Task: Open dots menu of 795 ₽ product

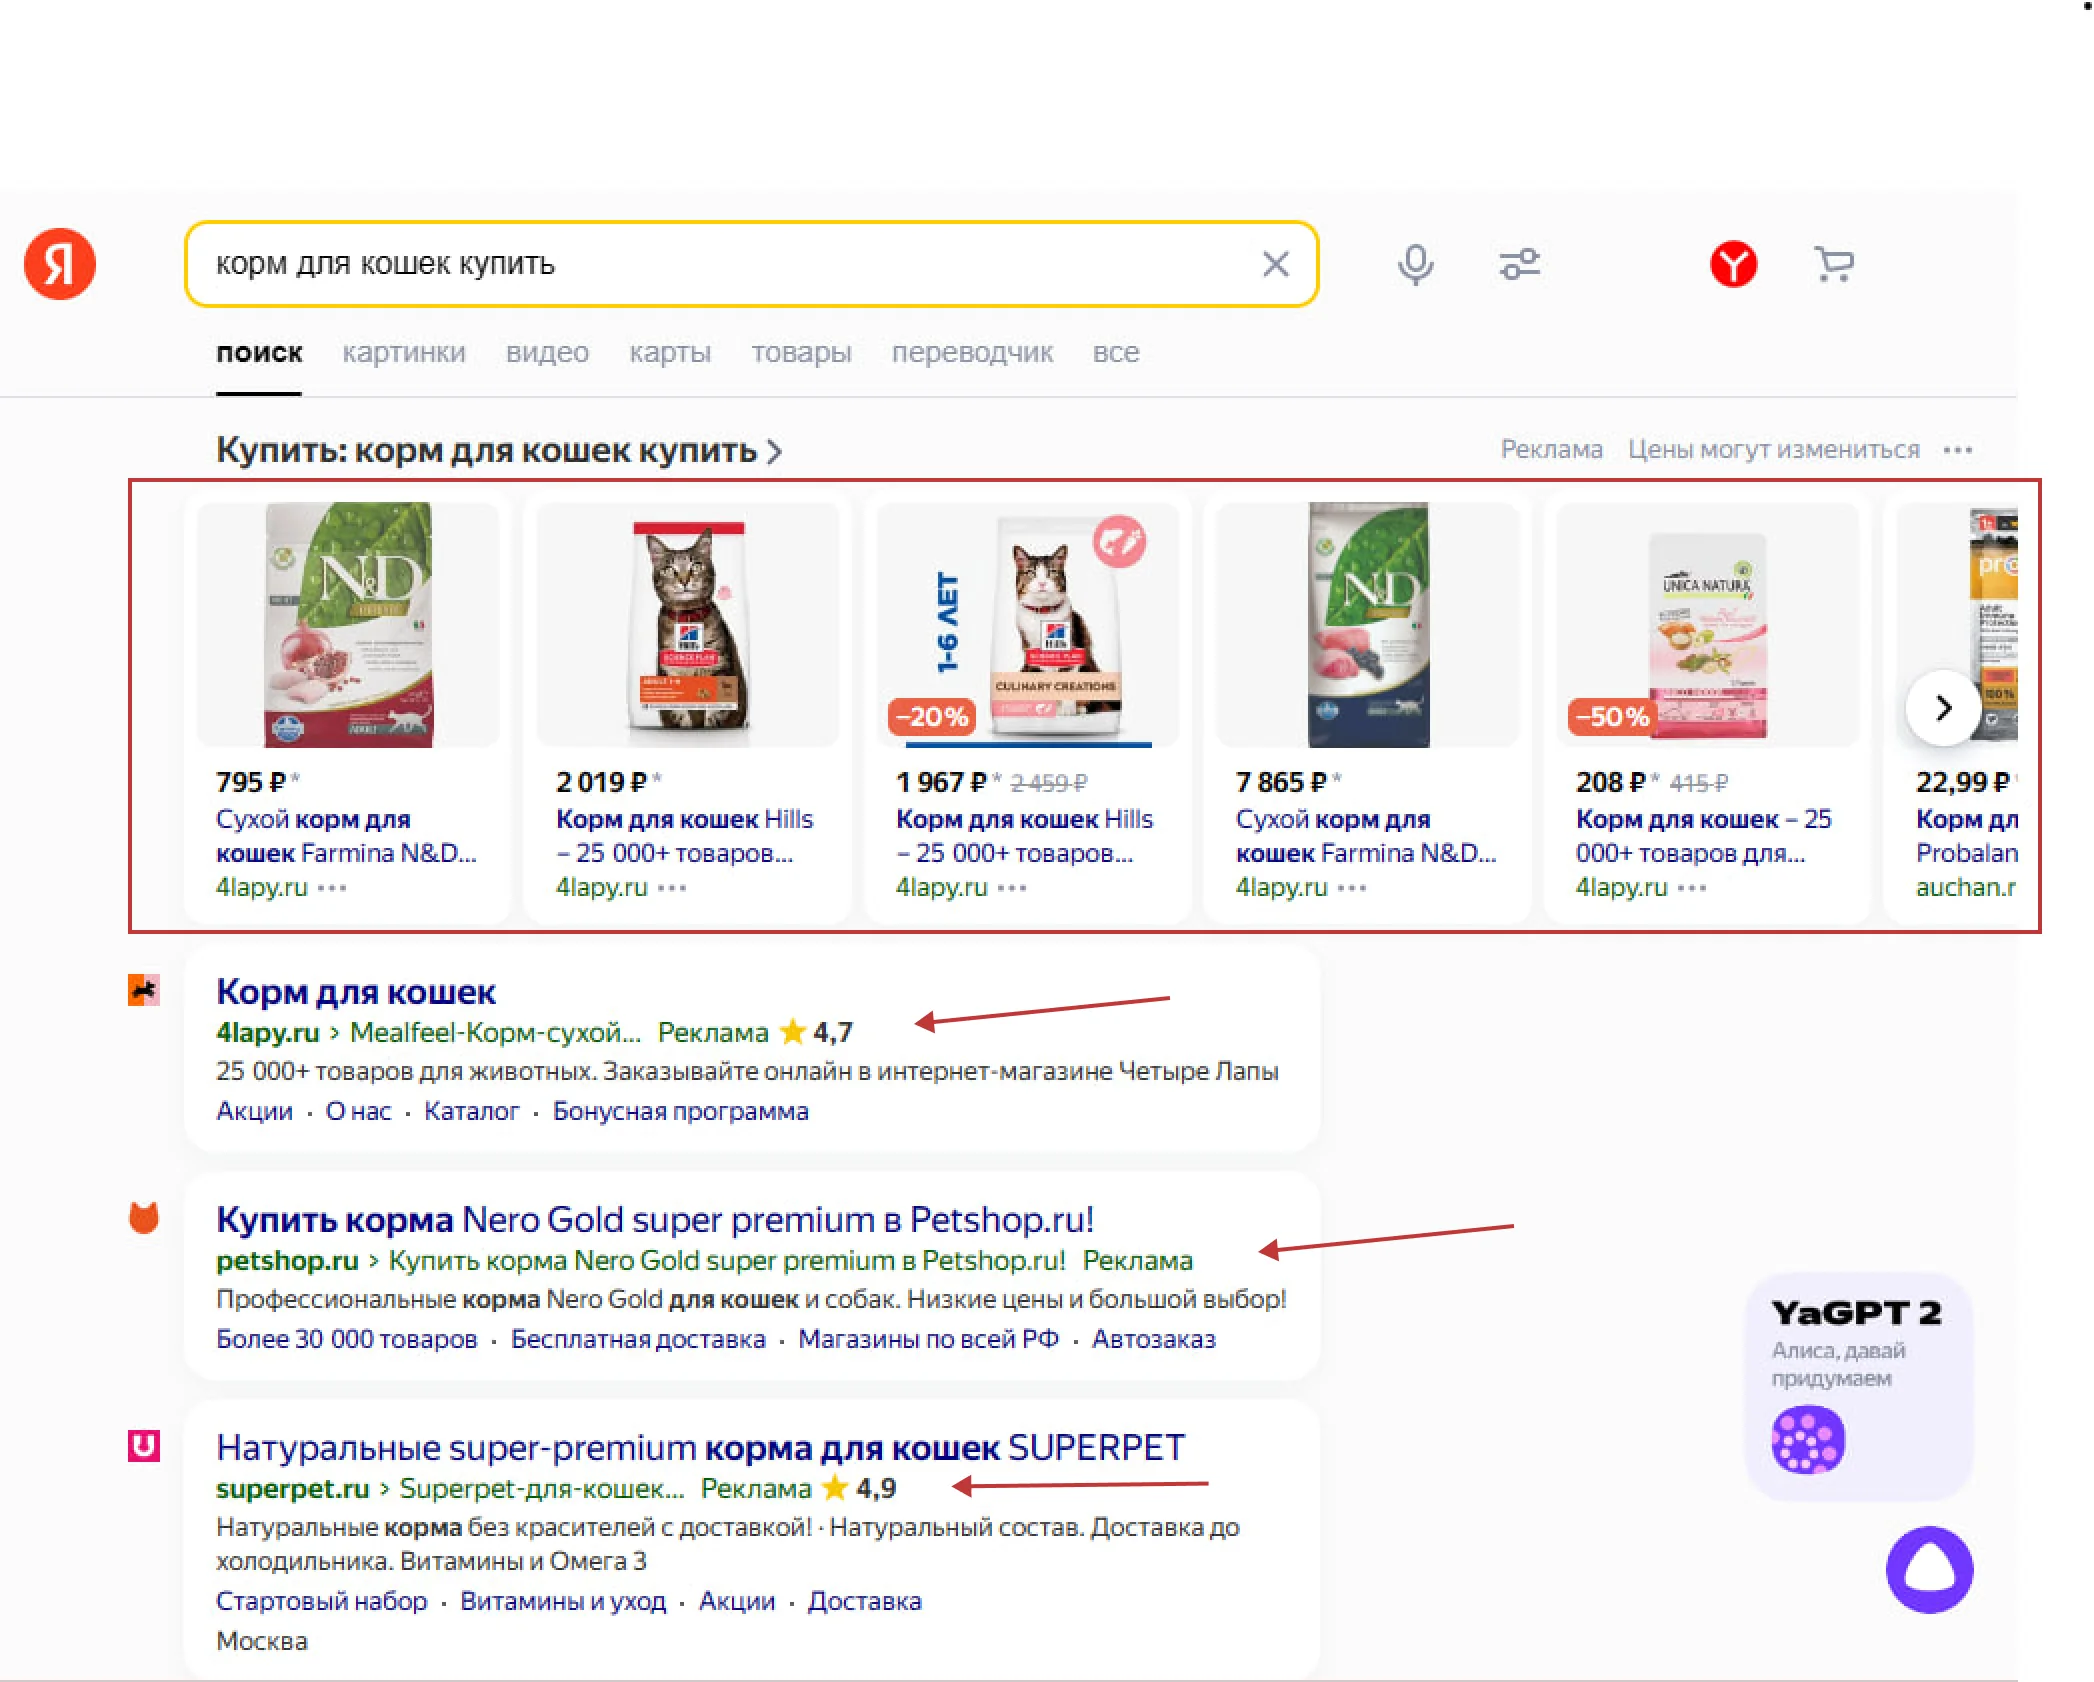Action: coord(332,888)
